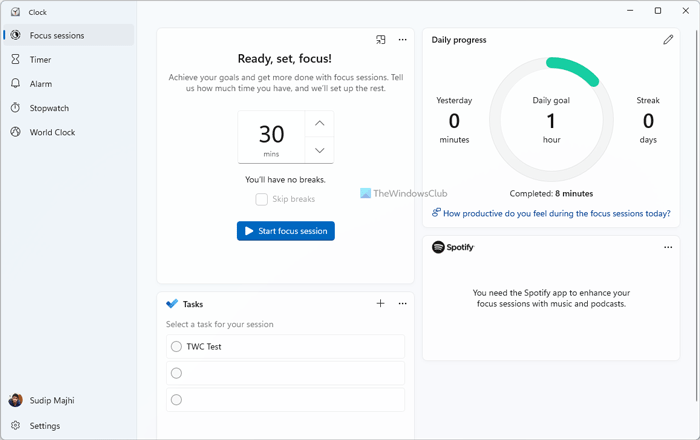Click the add task plus icon
700x440 pixels.
380,303
